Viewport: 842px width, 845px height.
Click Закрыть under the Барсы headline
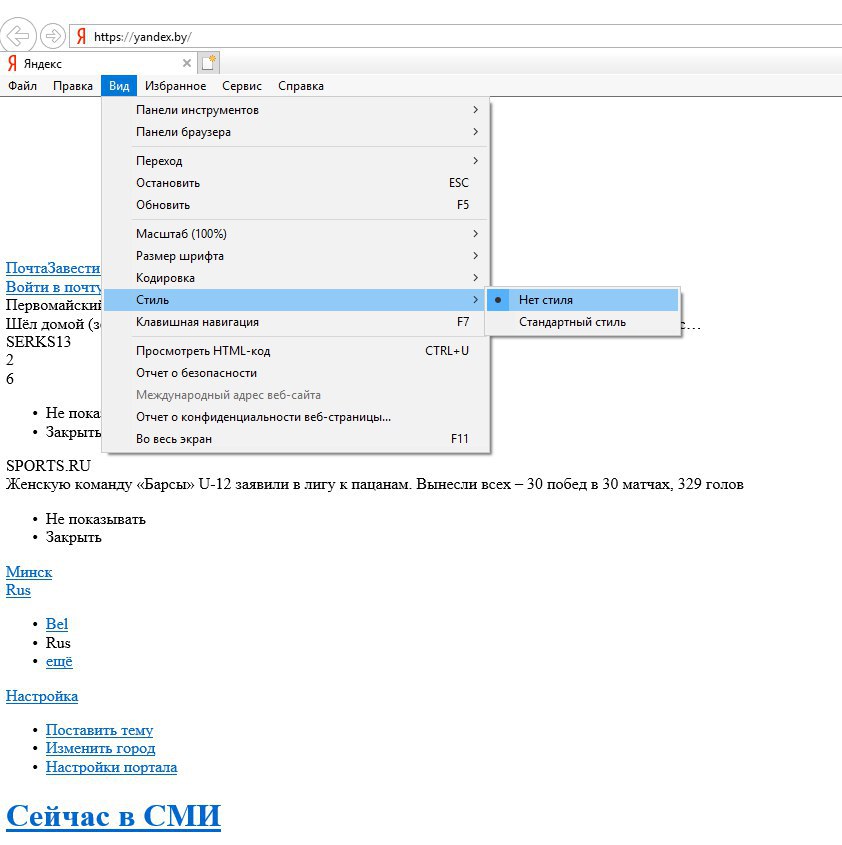(74, 537)
